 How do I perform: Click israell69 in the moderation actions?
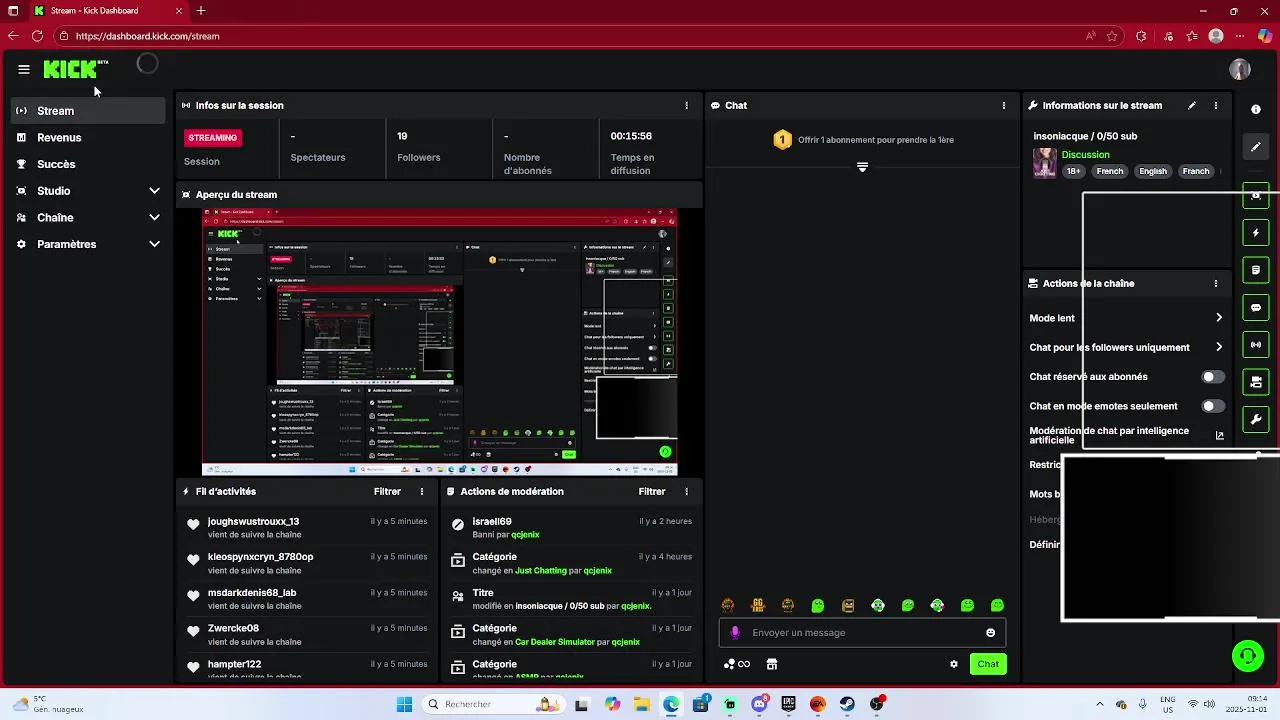pyautogui.click(x=492, y=522)
